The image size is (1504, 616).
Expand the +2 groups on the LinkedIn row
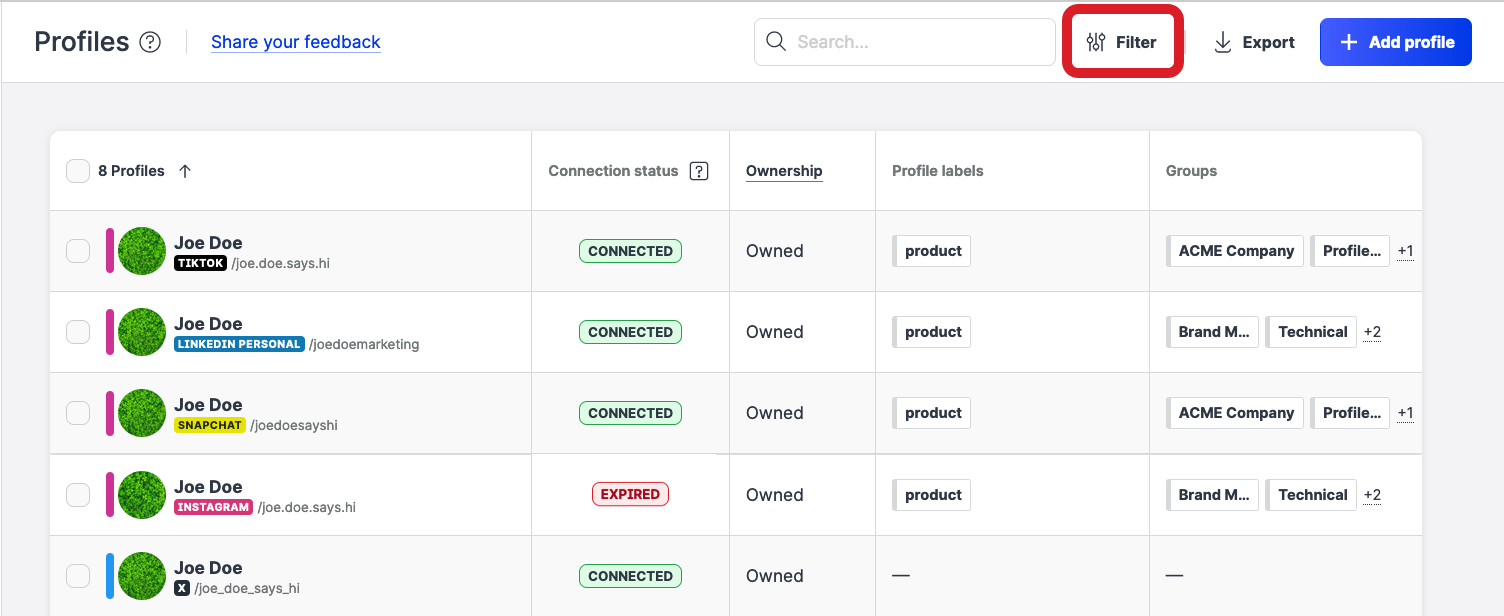pos(1371,331)
